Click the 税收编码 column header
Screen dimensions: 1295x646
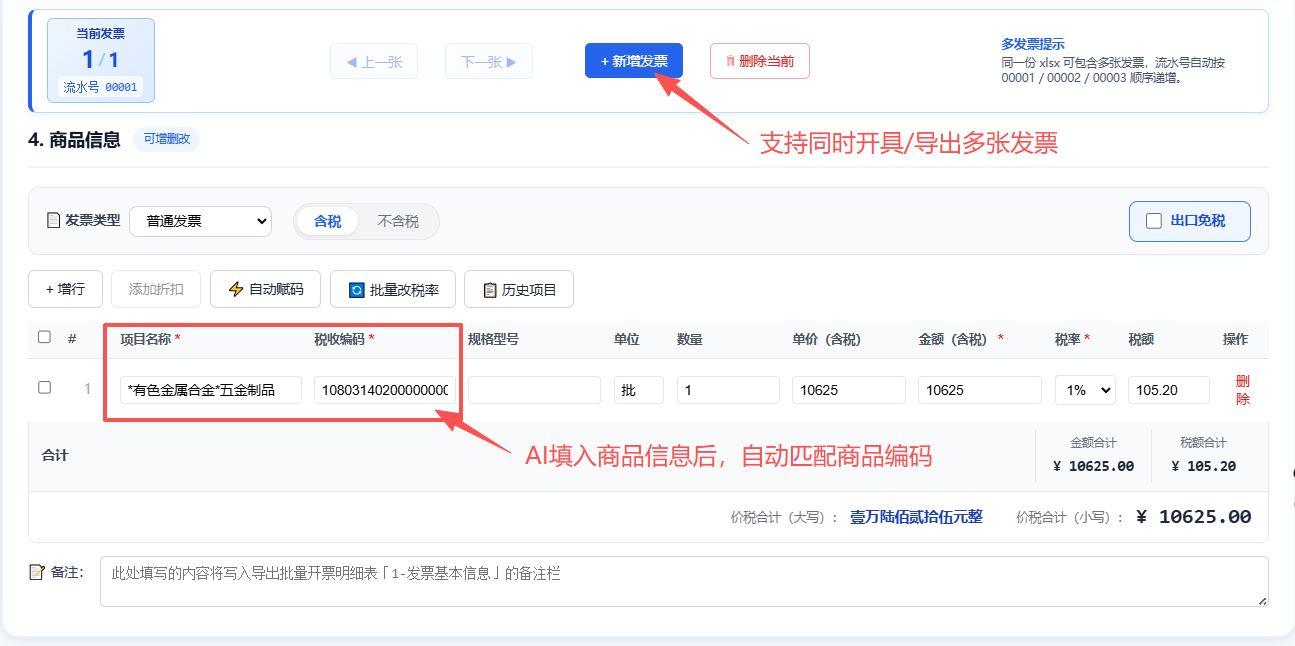[344, 339]
